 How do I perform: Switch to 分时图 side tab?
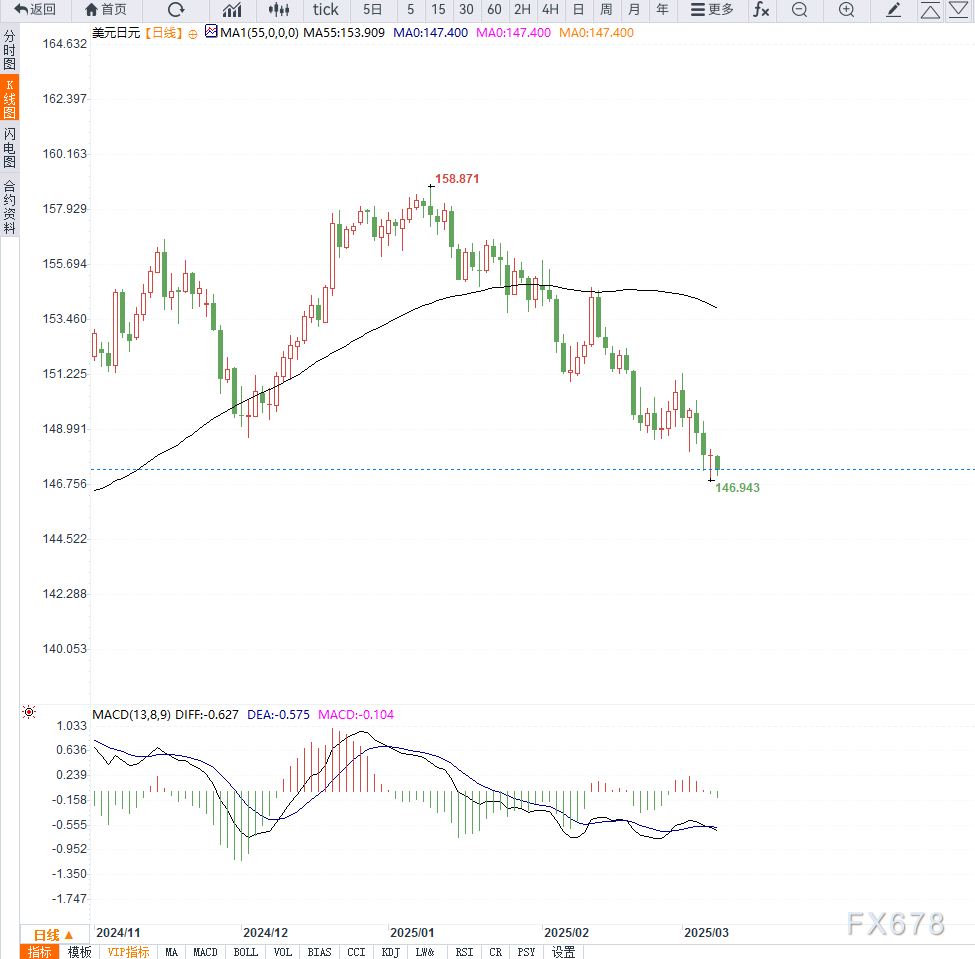pos(9,50)
